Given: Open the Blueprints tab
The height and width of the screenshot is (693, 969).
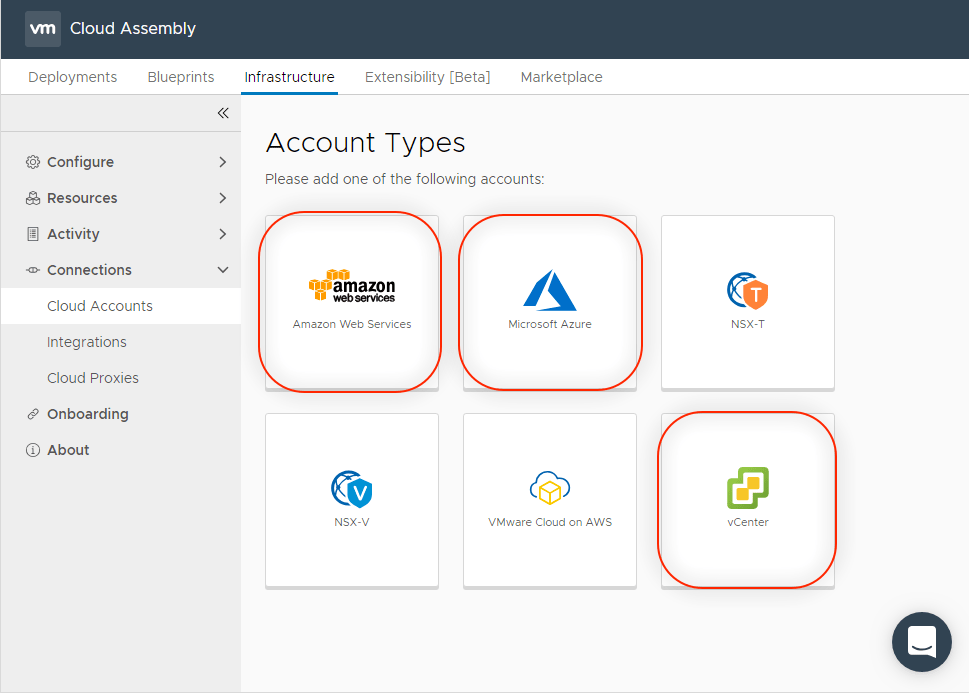Looking at the screenshot, I should [180, 77].
